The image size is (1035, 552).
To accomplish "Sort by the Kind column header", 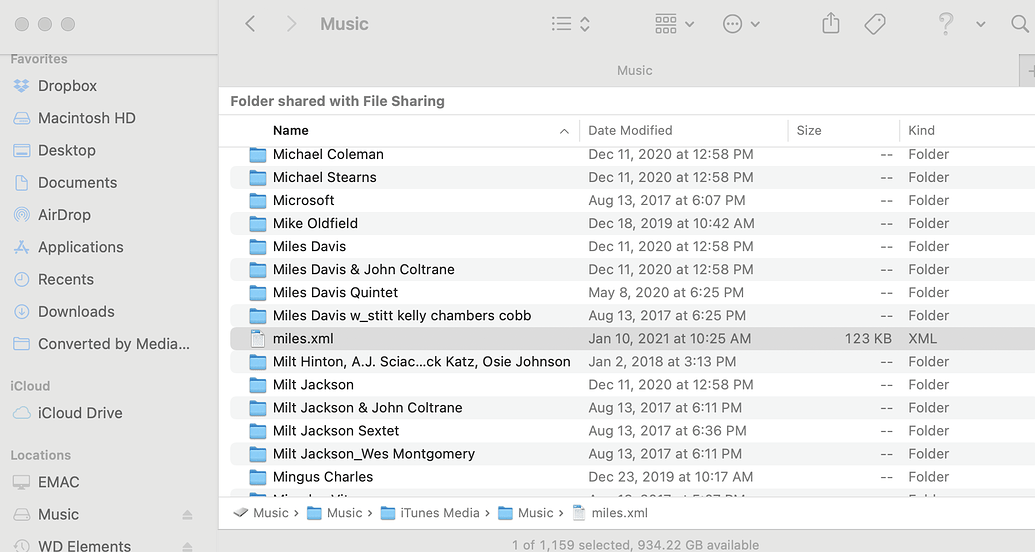I will click(921, 131).
